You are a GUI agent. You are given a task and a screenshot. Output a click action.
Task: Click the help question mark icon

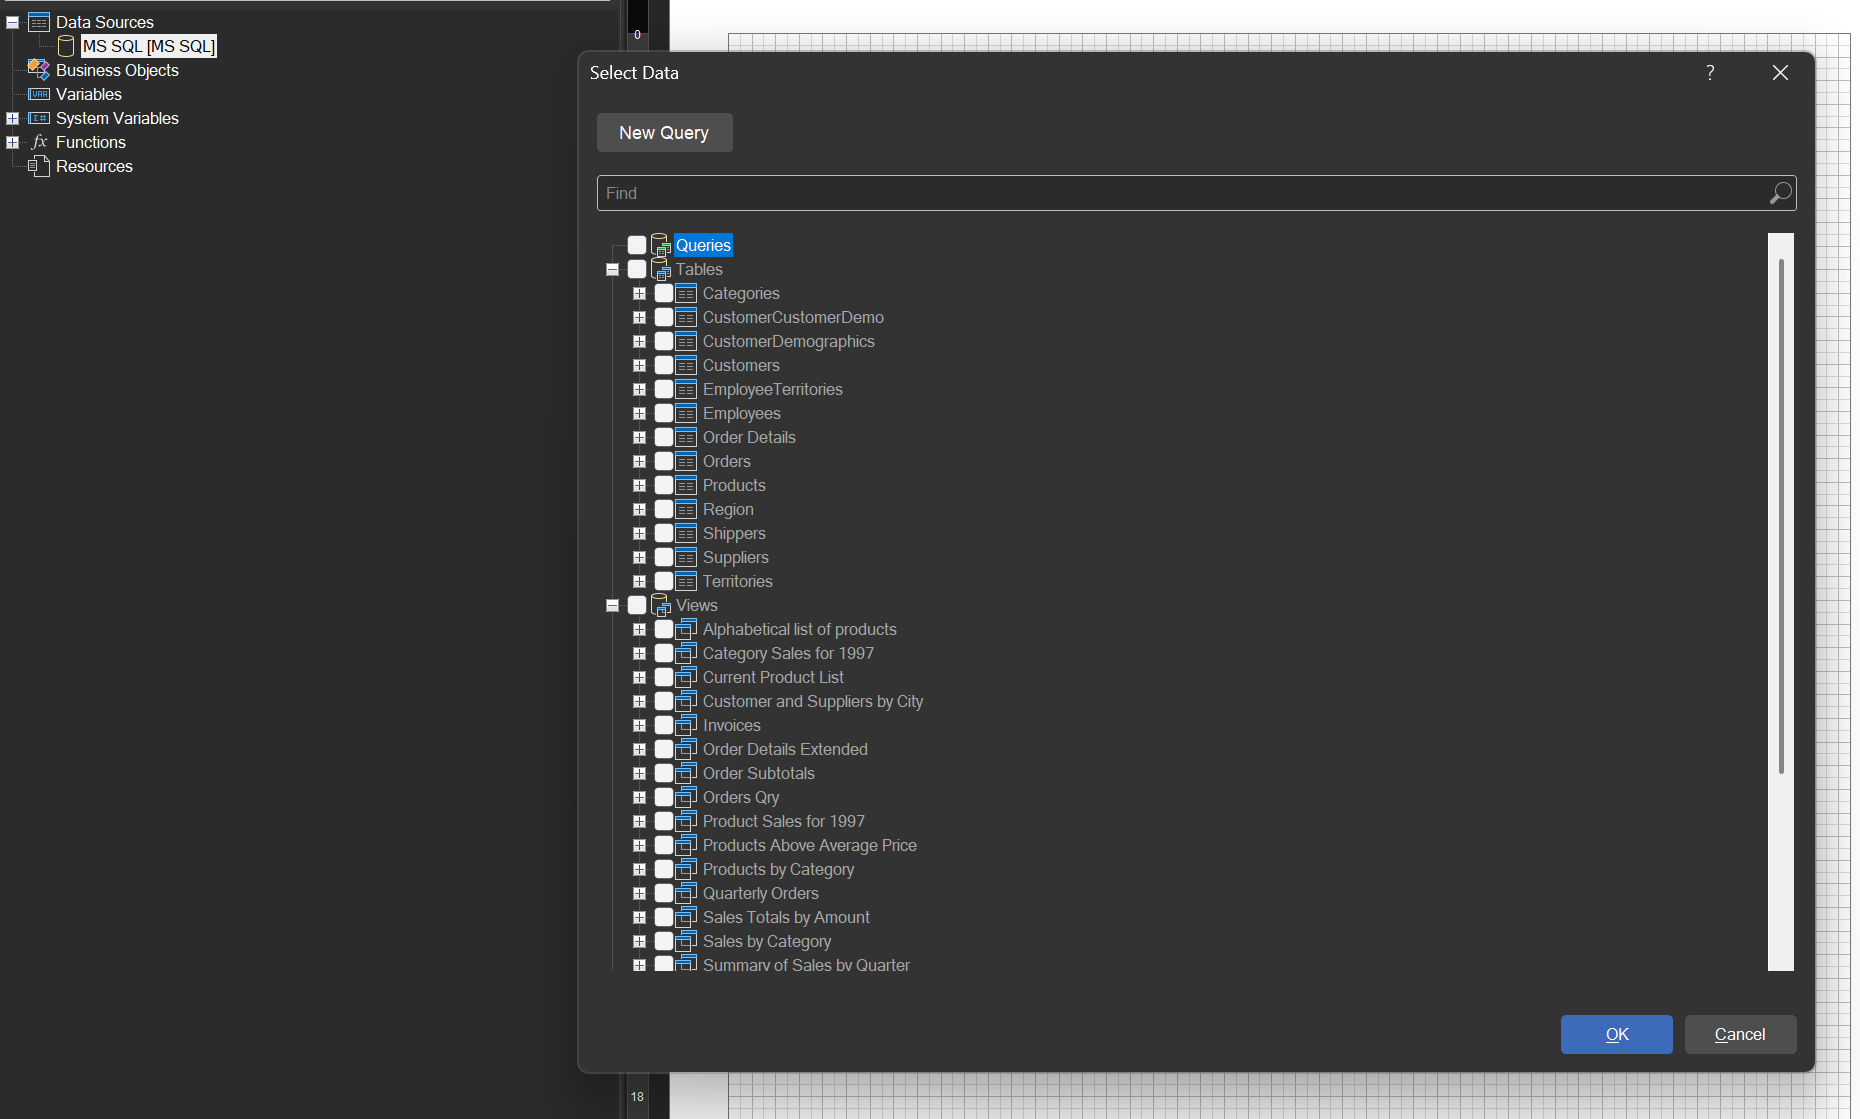tap(1709, 72)
